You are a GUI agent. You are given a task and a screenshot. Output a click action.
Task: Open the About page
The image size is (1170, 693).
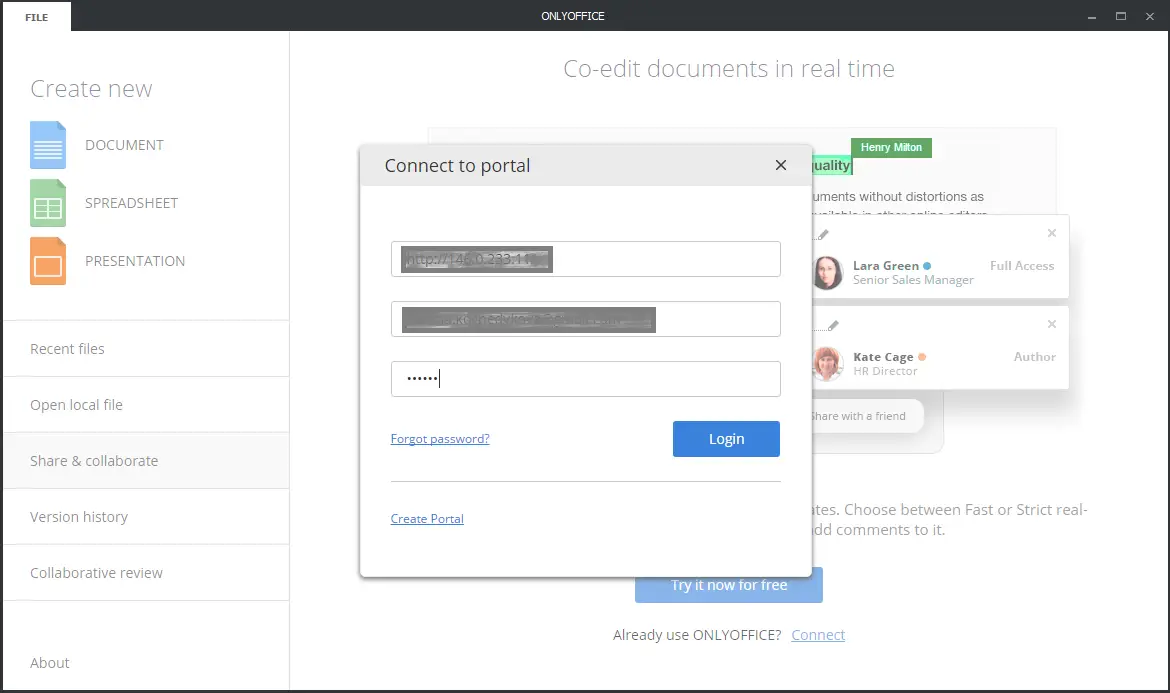pyautogui.click(x=49, y=662)
